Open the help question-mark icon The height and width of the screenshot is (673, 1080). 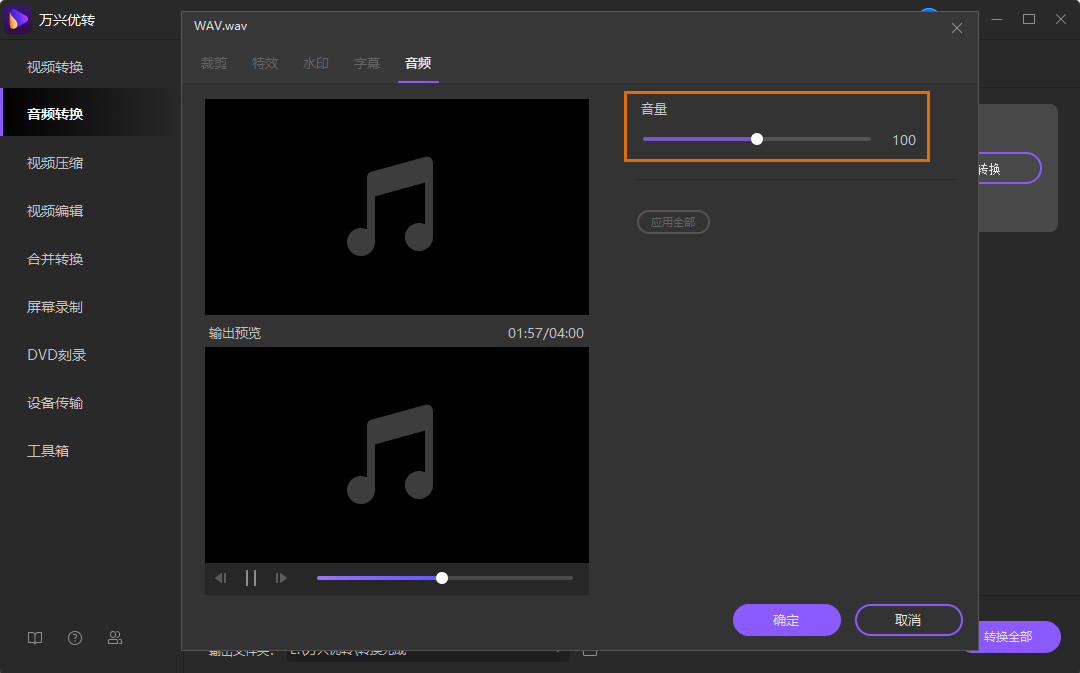(75, 637)
